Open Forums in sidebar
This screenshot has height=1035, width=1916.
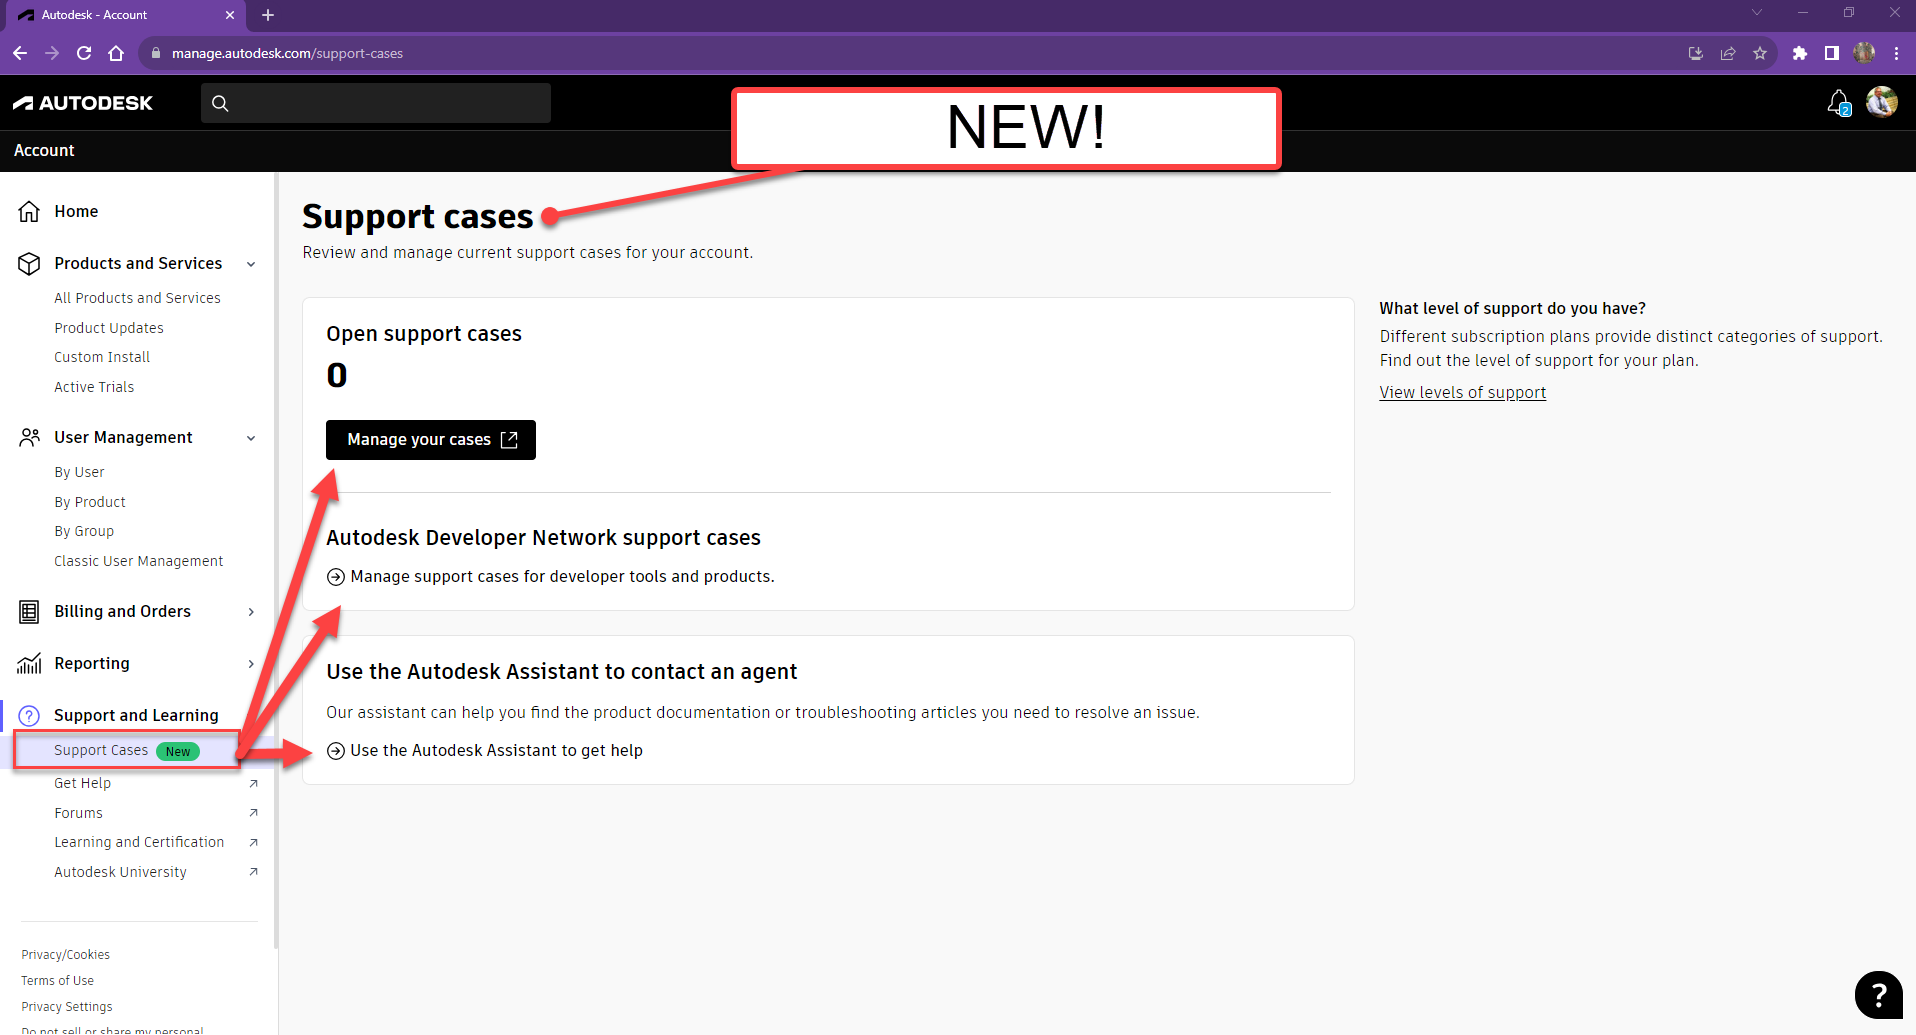79,813
